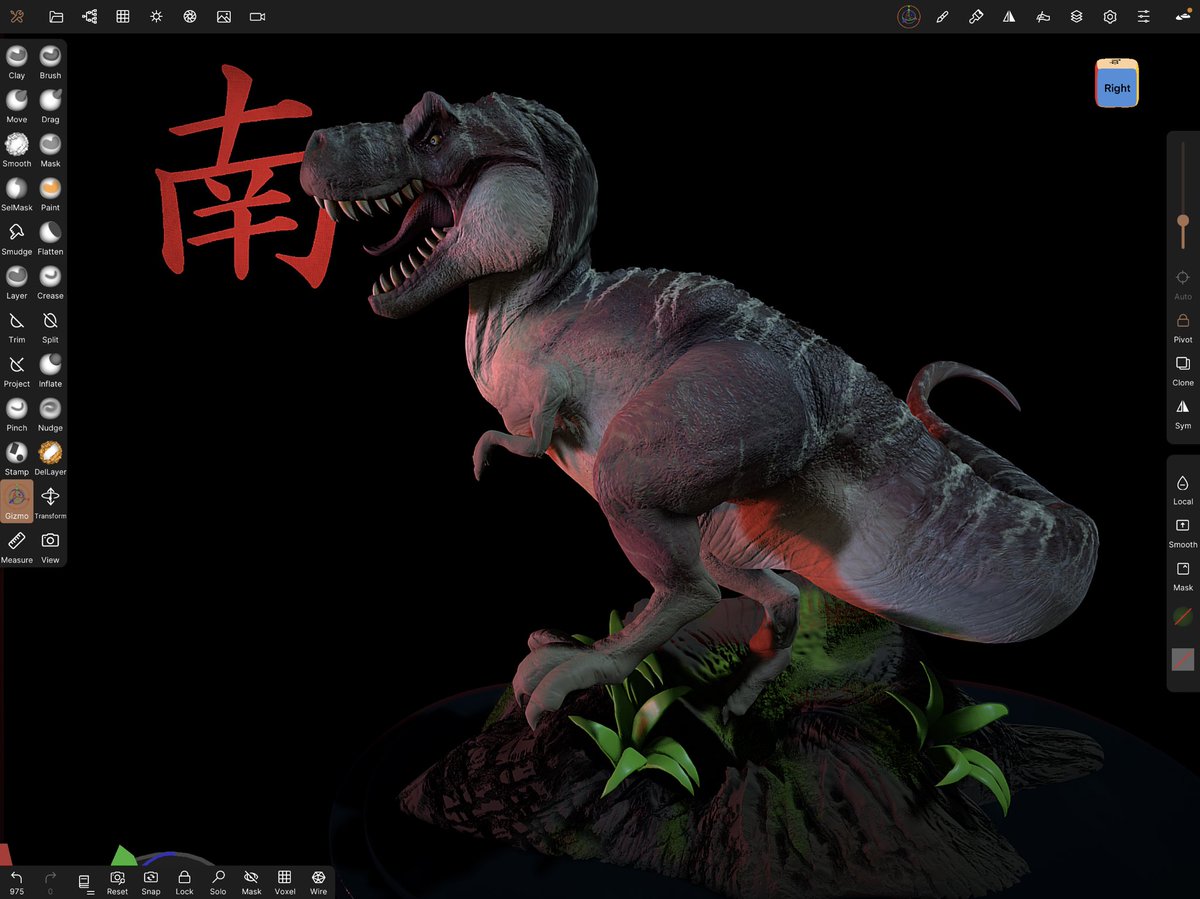Open the Painting paintbrush menu
Viewport: 1200px width, 899px height.
(976, 17)
